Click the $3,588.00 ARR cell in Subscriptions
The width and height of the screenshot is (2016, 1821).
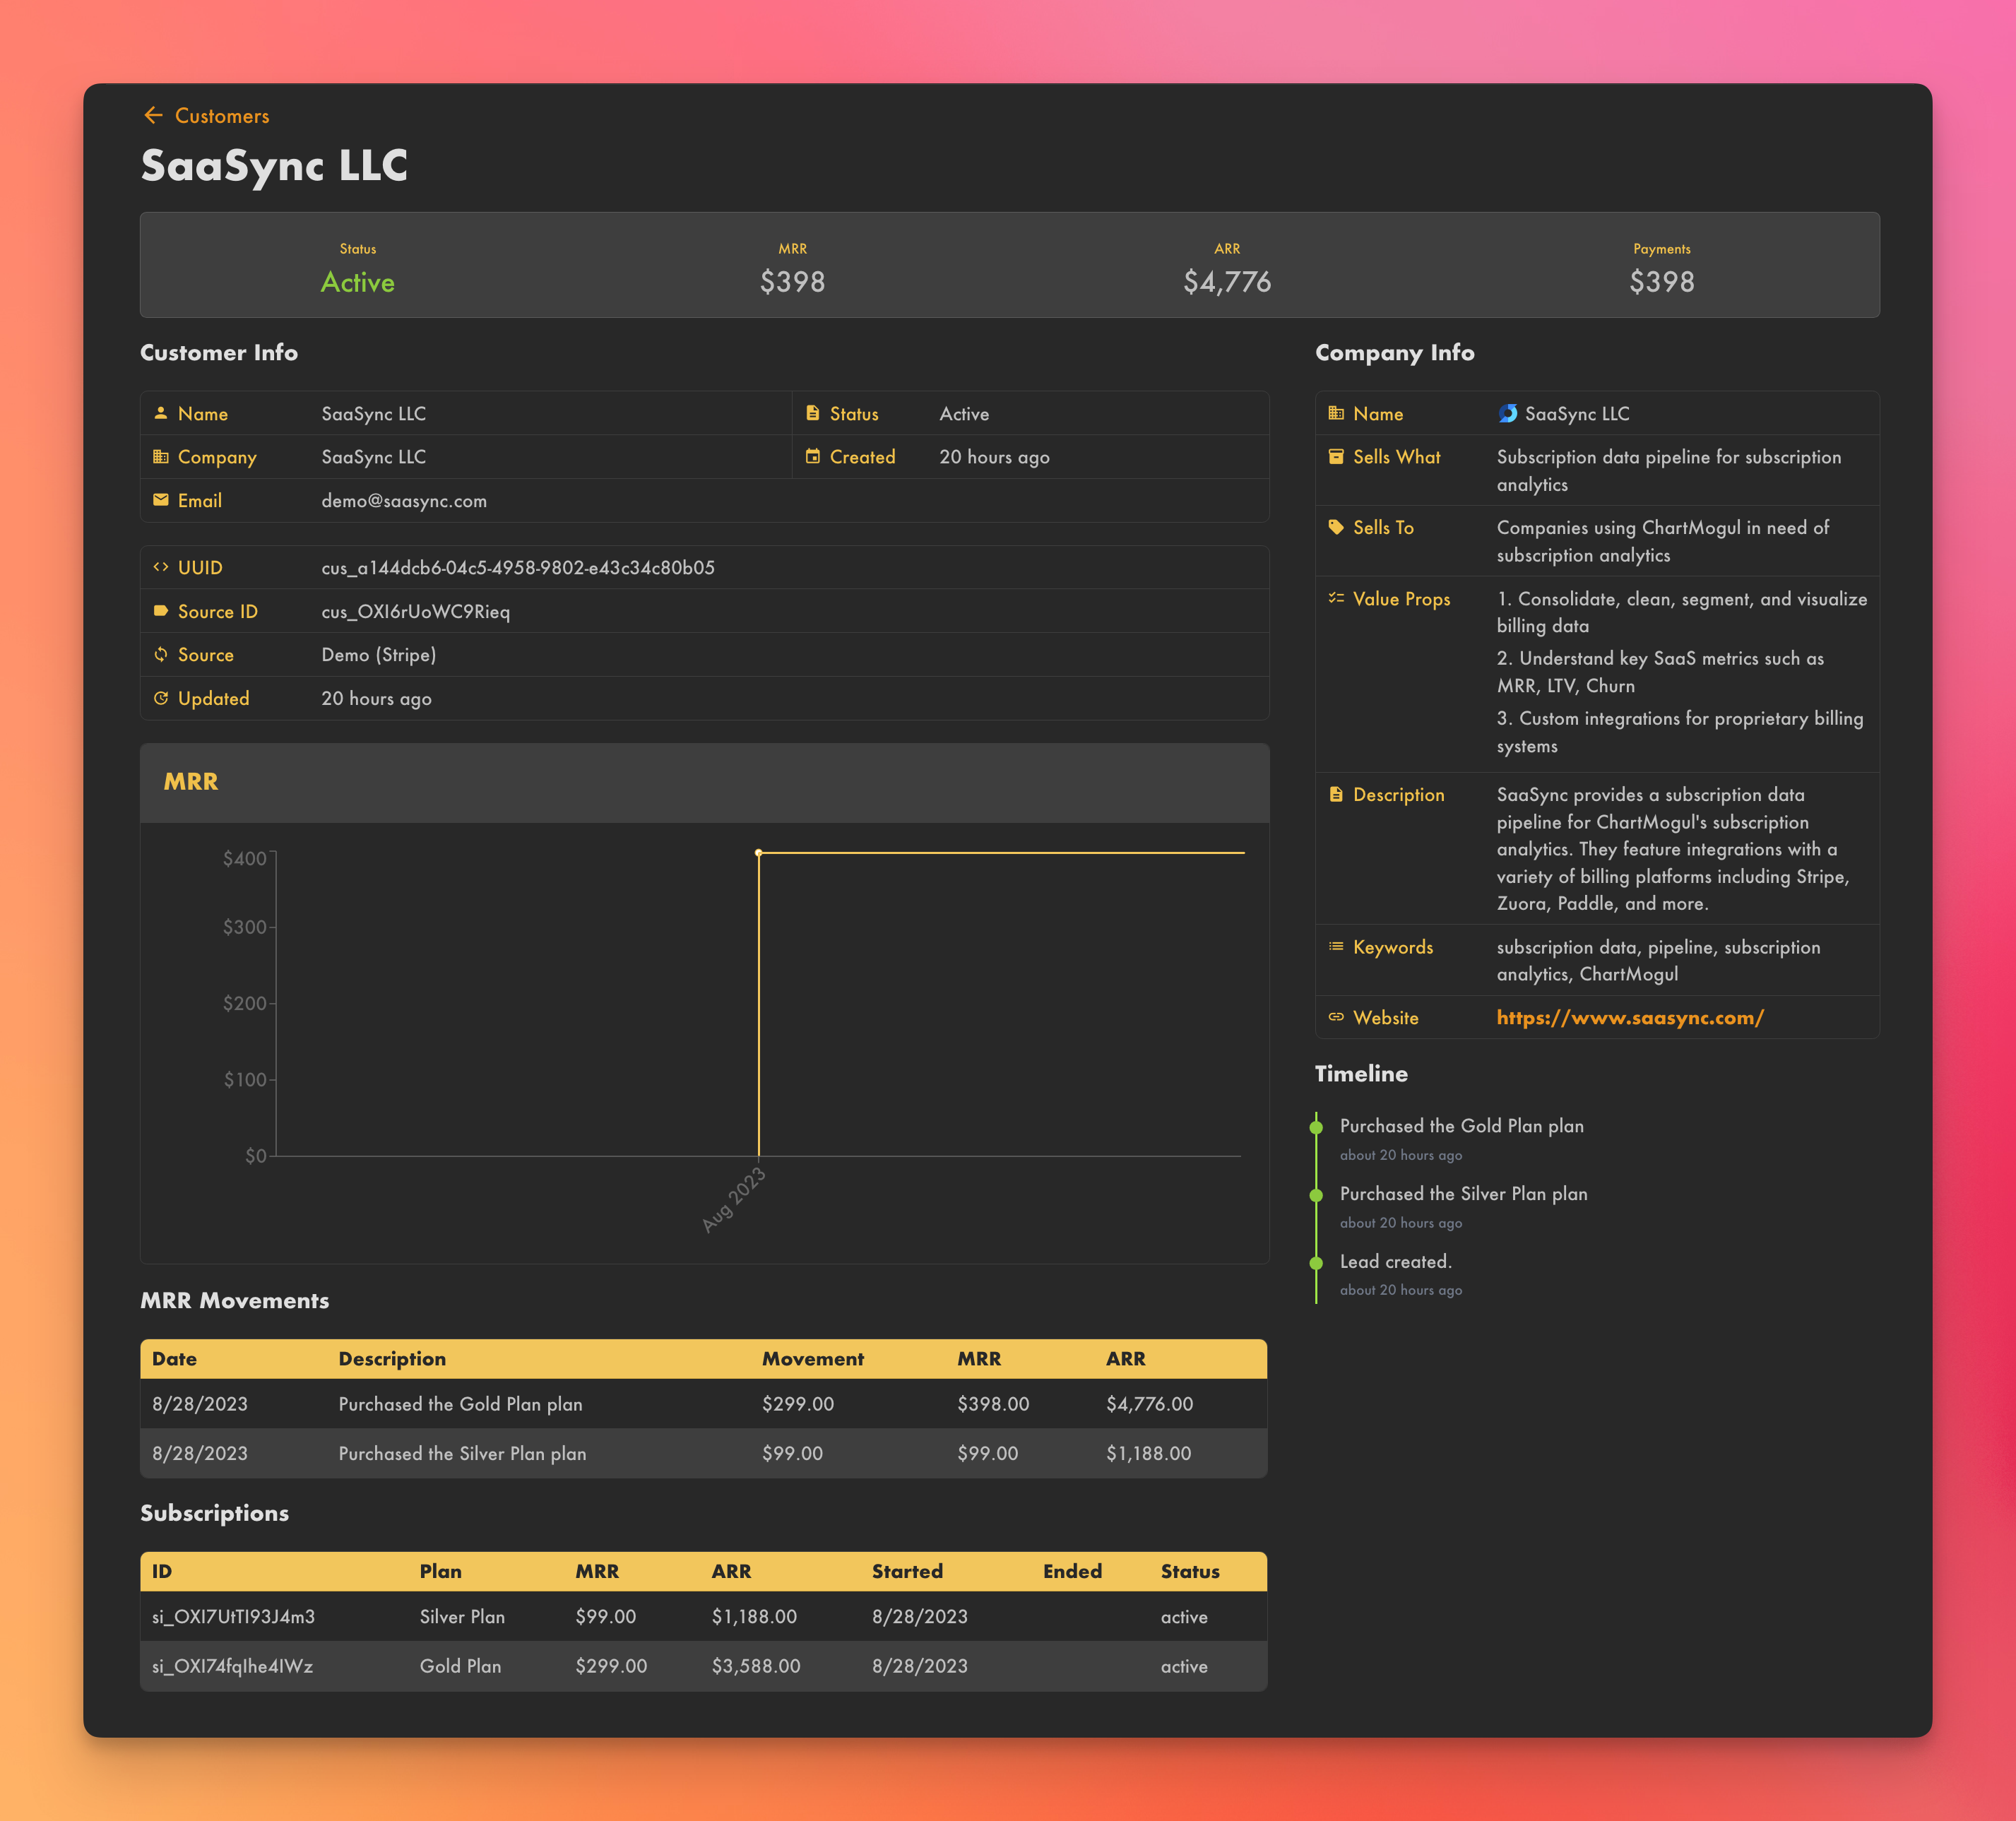tap(755, 1667)
